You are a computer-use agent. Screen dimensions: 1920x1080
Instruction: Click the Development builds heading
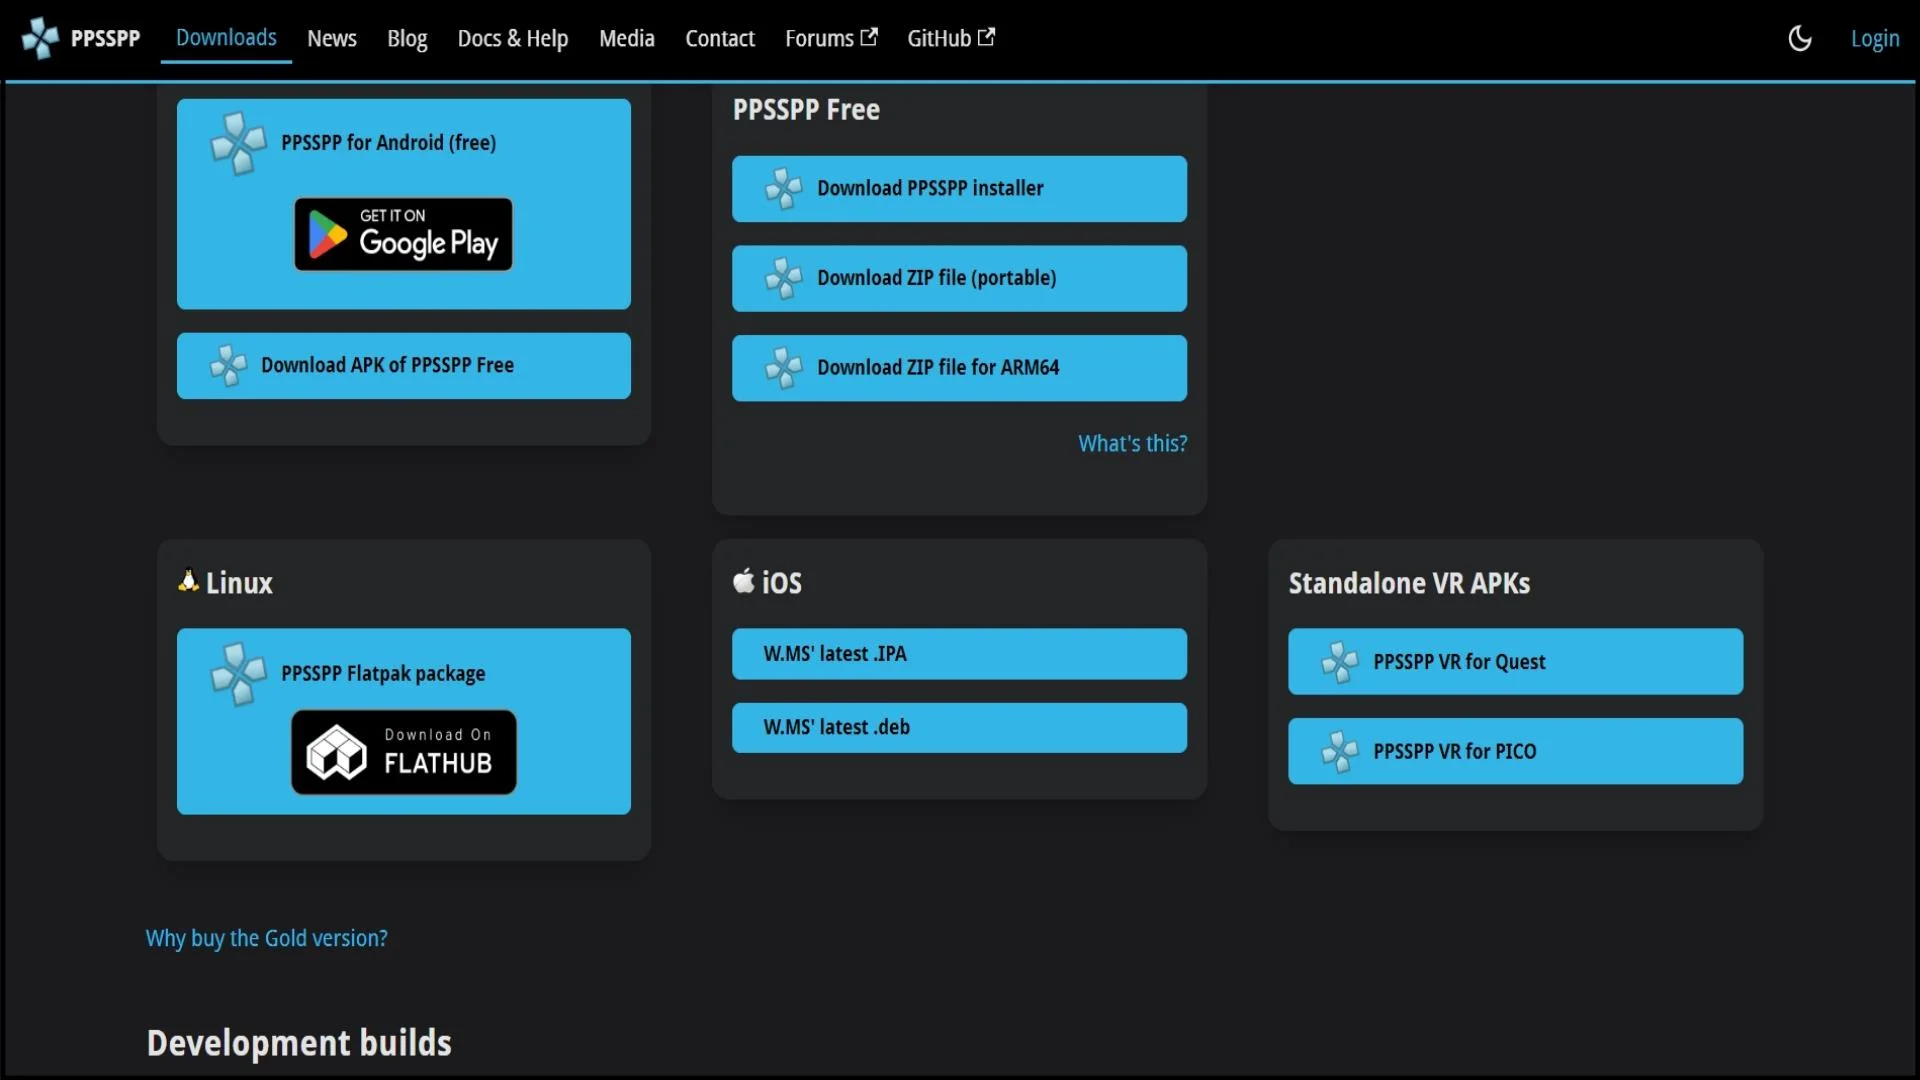(299, 1043)
